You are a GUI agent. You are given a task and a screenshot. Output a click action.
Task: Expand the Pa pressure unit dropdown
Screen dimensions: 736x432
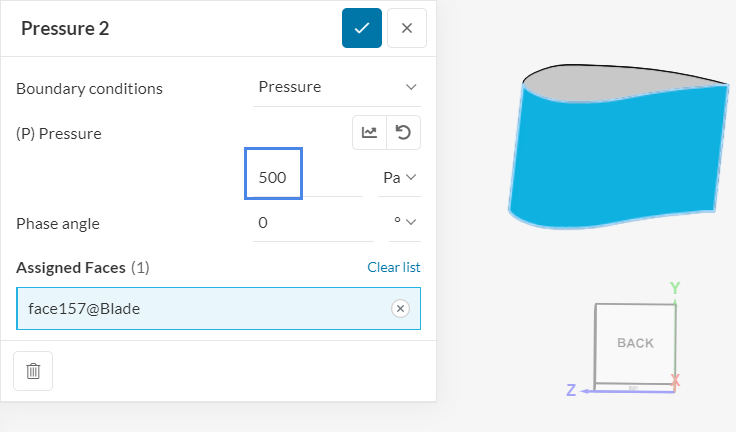point(399,178)
